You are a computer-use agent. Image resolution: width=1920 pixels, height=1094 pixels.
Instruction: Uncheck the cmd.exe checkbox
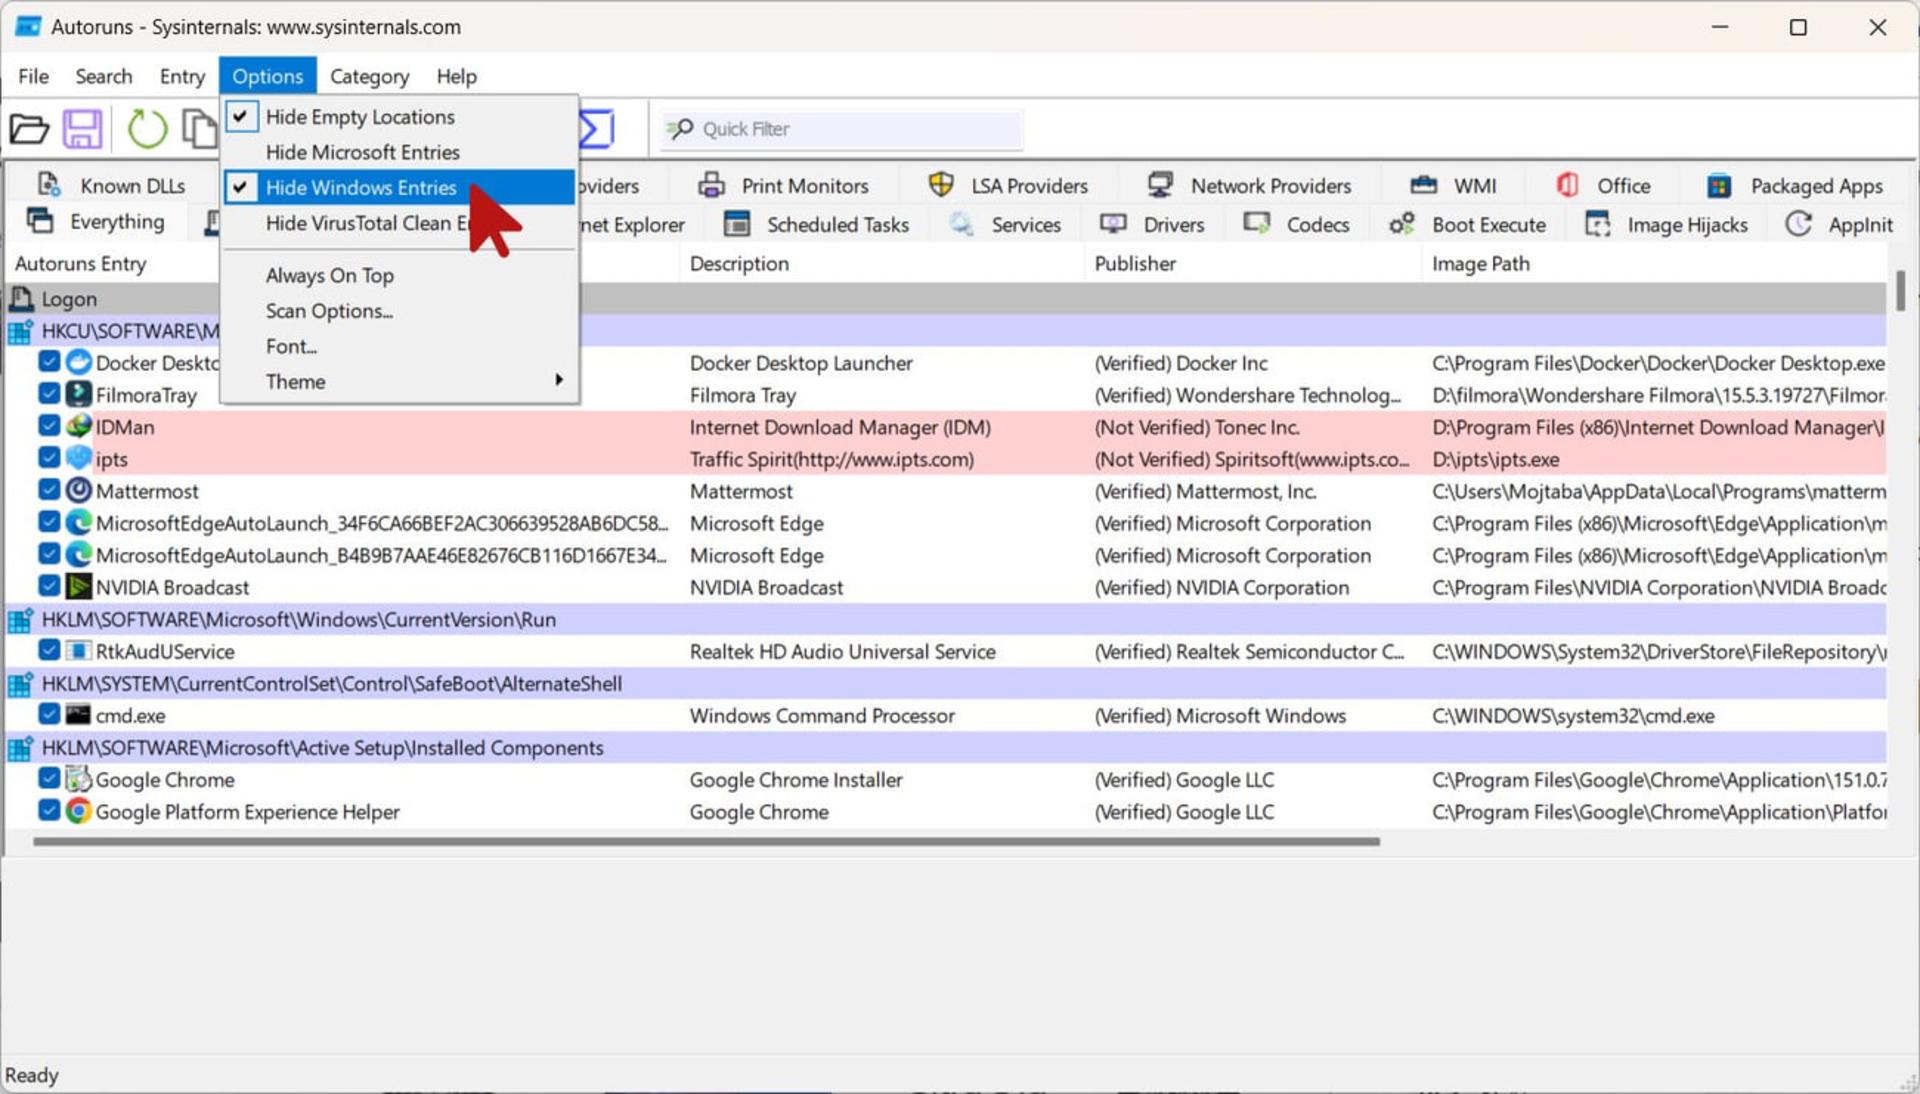pyautogui.click(x=49, y=713)
